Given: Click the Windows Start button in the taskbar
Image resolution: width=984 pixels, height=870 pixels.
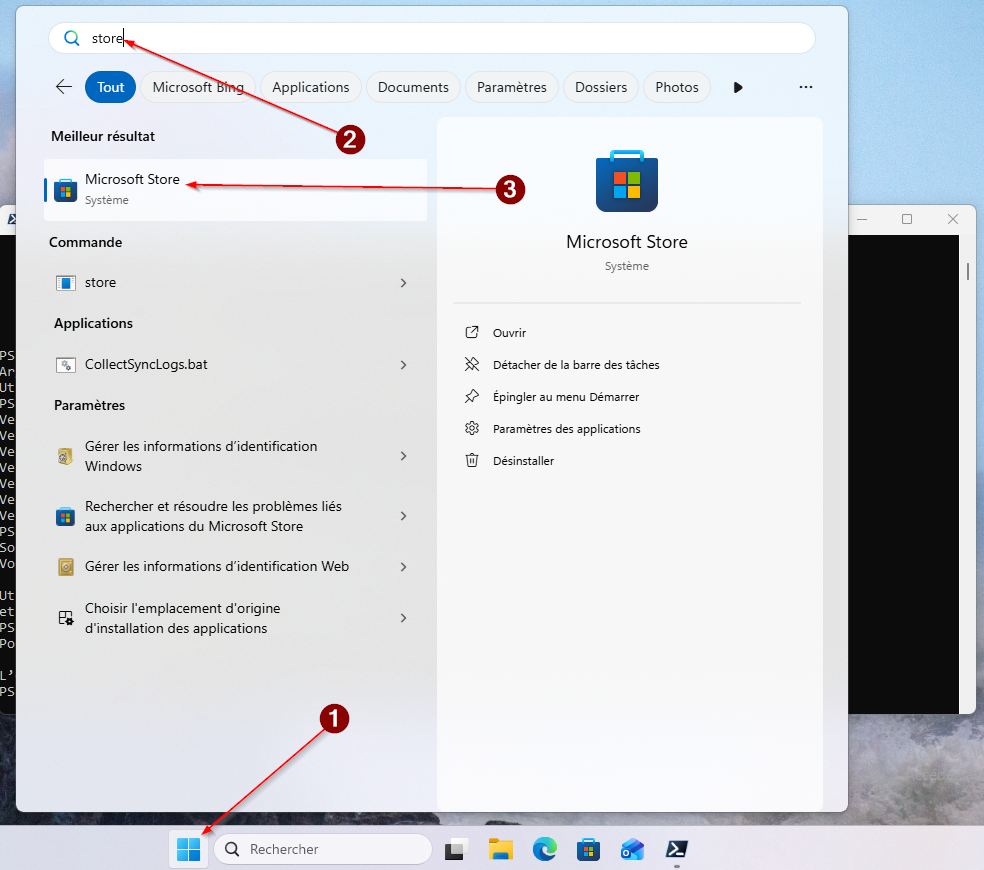Looking at the screenshot, I should 188,849.
